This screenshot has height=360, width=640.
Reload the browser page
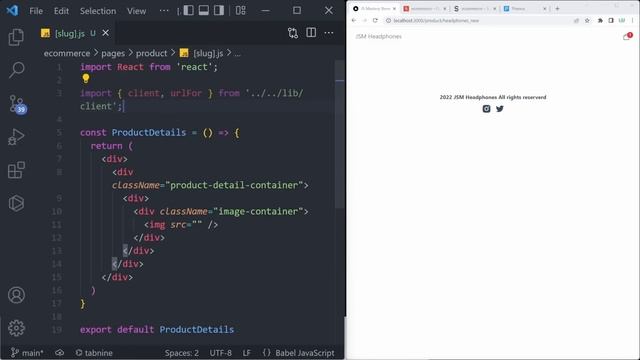pos(375,20)
